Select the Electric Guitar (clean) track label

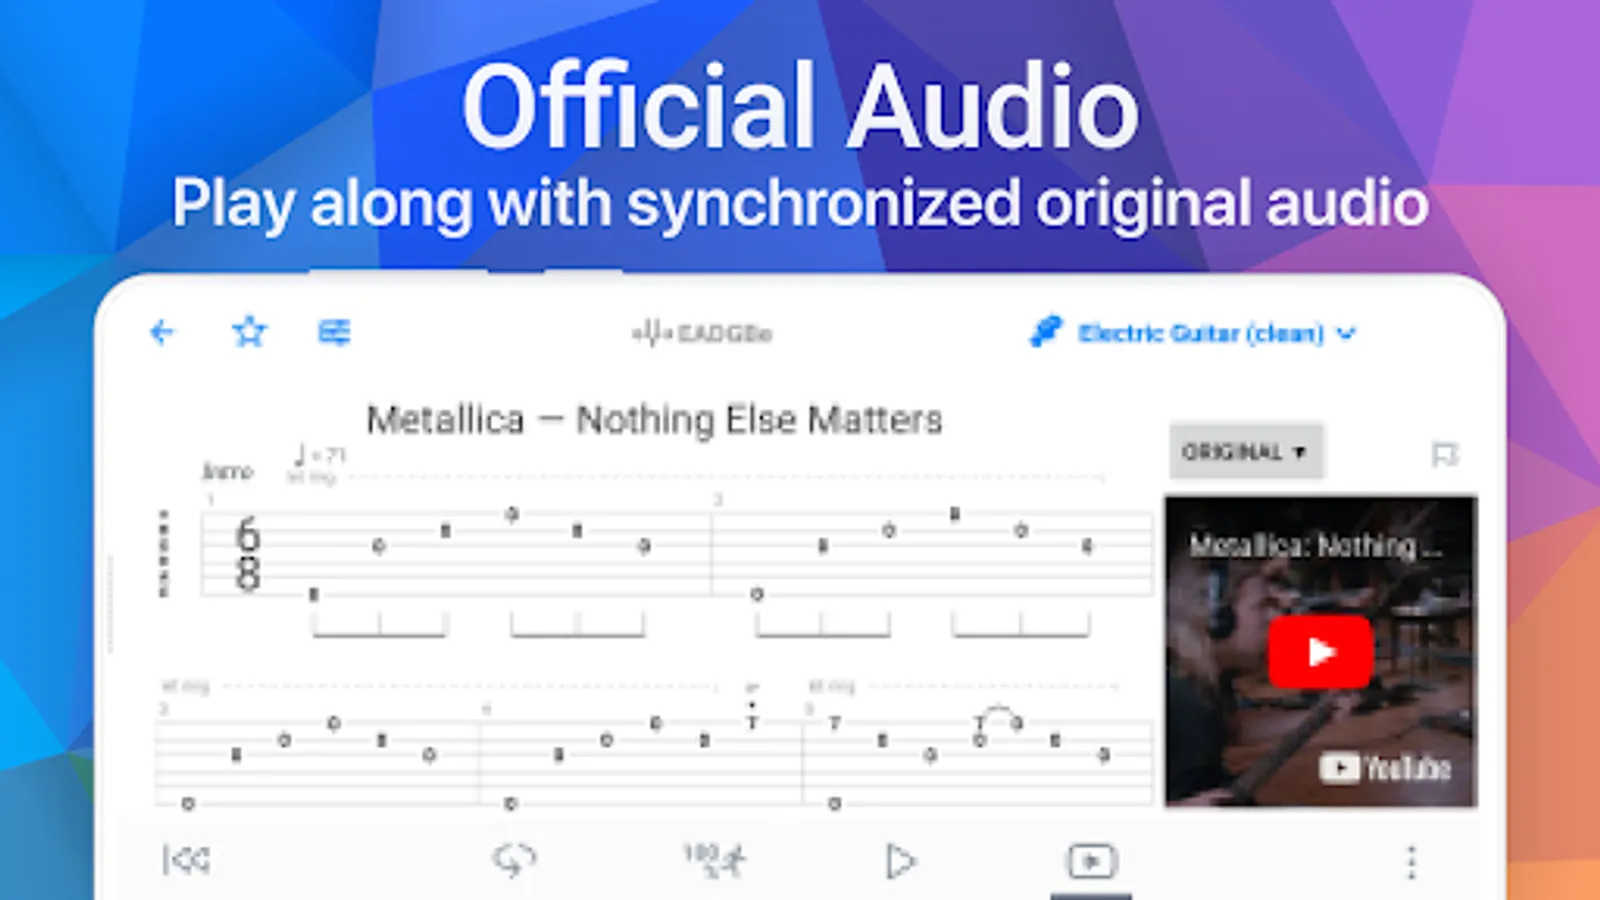coord(1200,333)
